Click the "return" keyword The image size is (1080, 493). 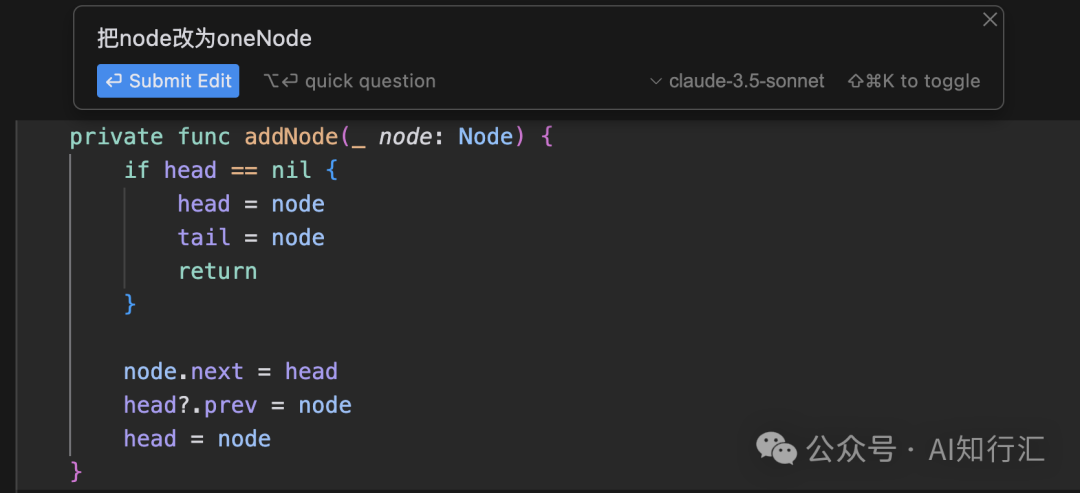pos(217,271)
